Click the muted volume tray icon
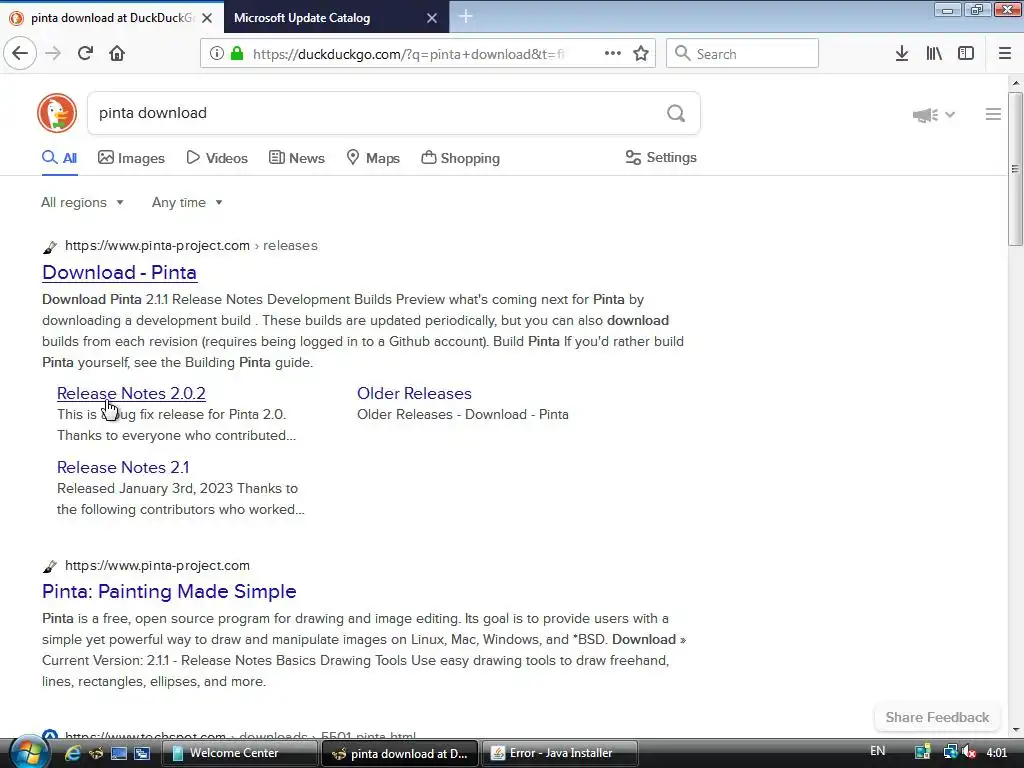The width and height of the screenshot is (1024, 768). (x=969, y=753)
